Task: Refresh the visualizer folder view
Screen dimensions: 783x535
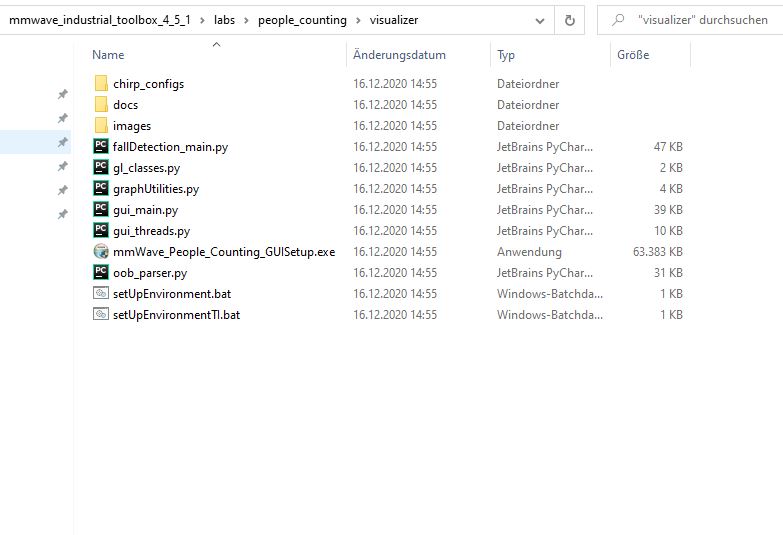Action: [x=569, y=20]
